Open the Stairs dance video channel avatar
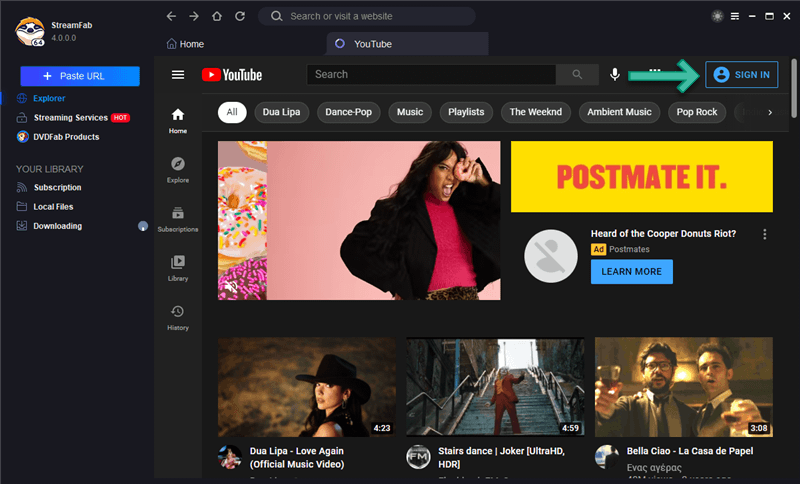 pos(418,457)
